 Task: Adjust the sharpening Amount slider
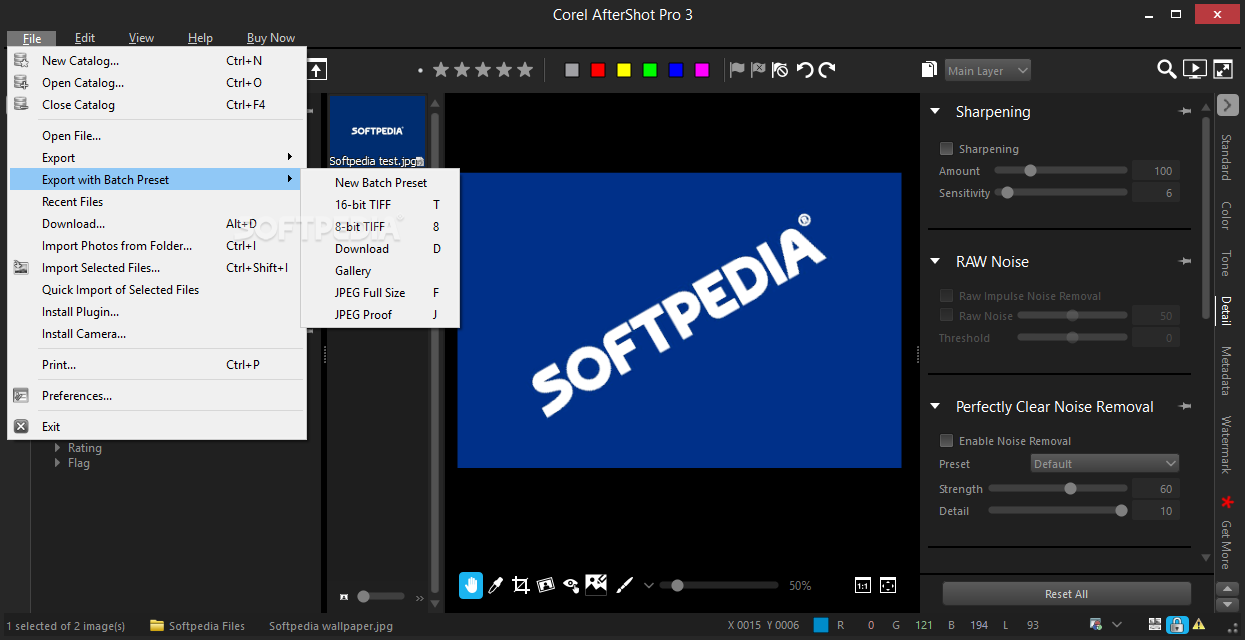click(x=1059, y=171)
